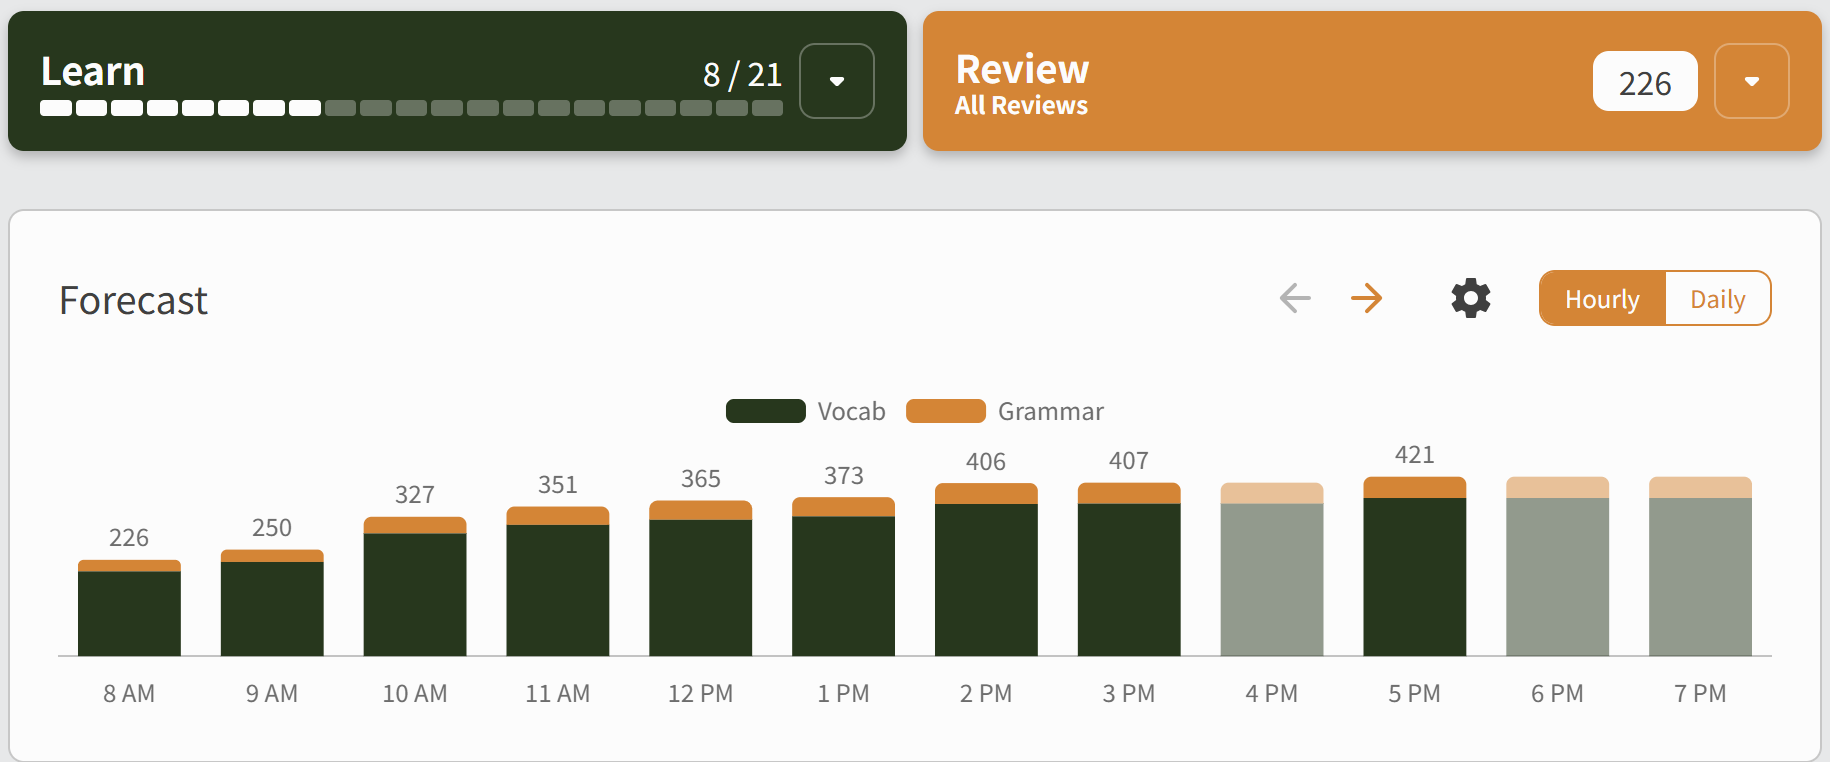Expand the Review options dropdown

(x=1751, y=81)
